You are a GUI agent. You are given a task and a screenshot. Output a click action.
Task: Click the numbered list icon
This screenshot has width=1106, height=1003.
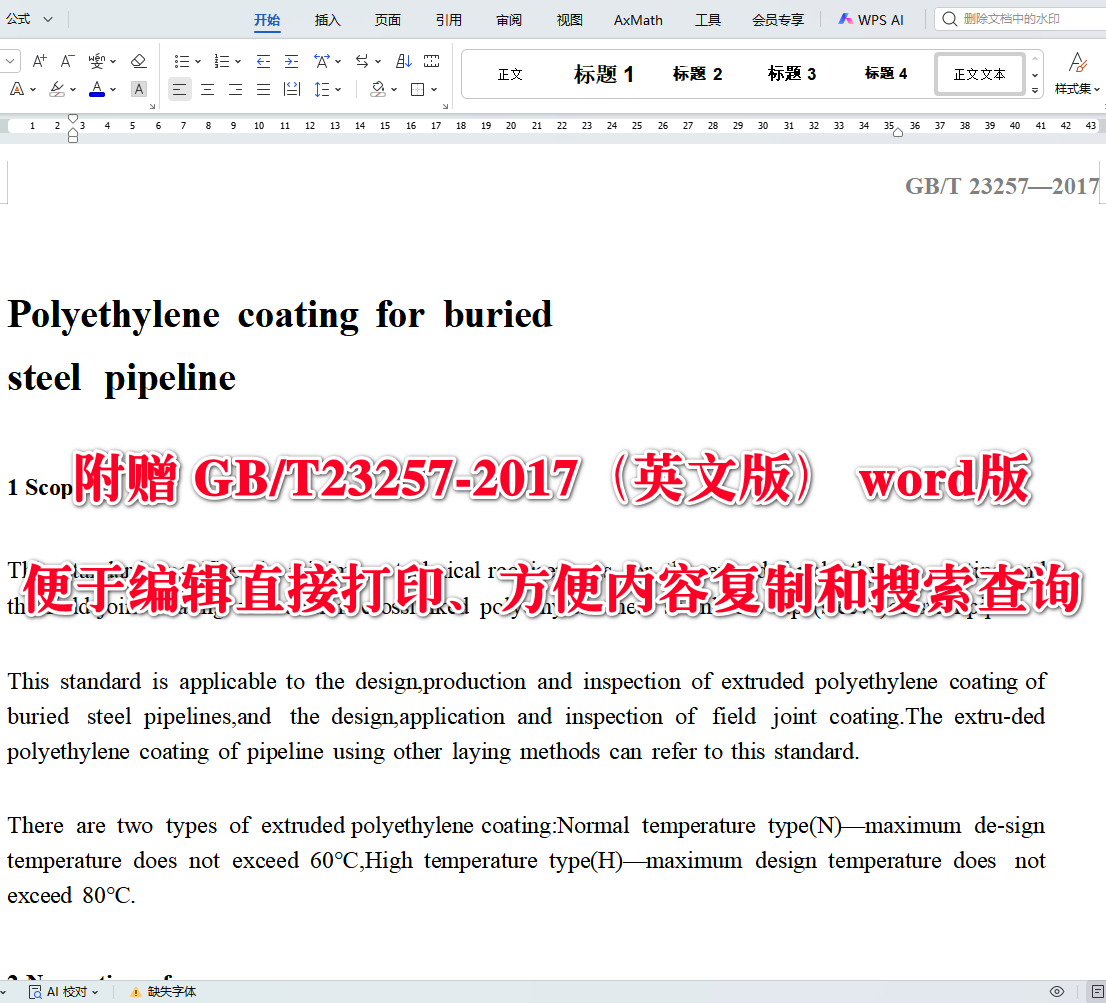[x=222, y=60]
